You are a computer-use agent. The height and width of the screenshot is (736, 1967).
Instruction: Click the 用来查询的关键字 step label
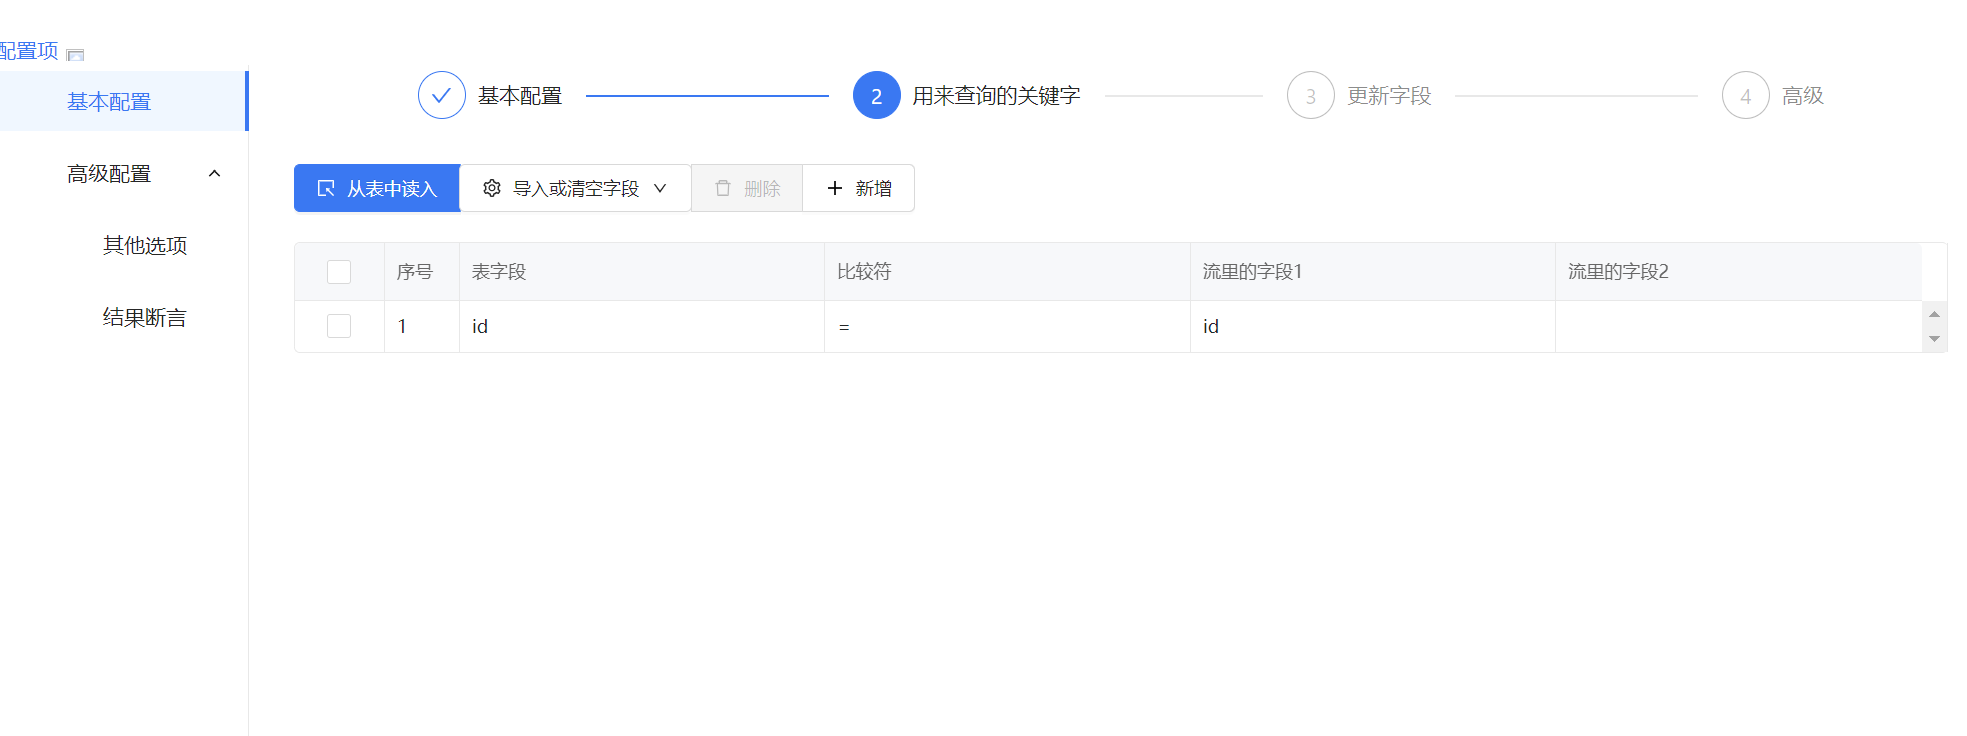click(996, 95)
